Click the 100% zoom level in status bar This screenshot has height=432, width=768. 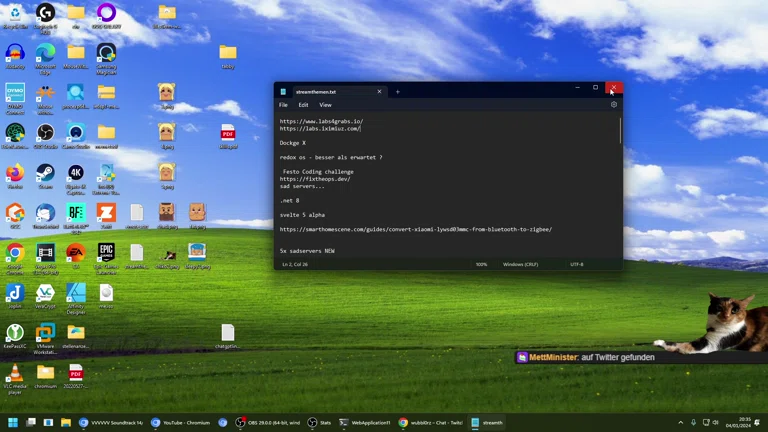(x=481, y=264)
